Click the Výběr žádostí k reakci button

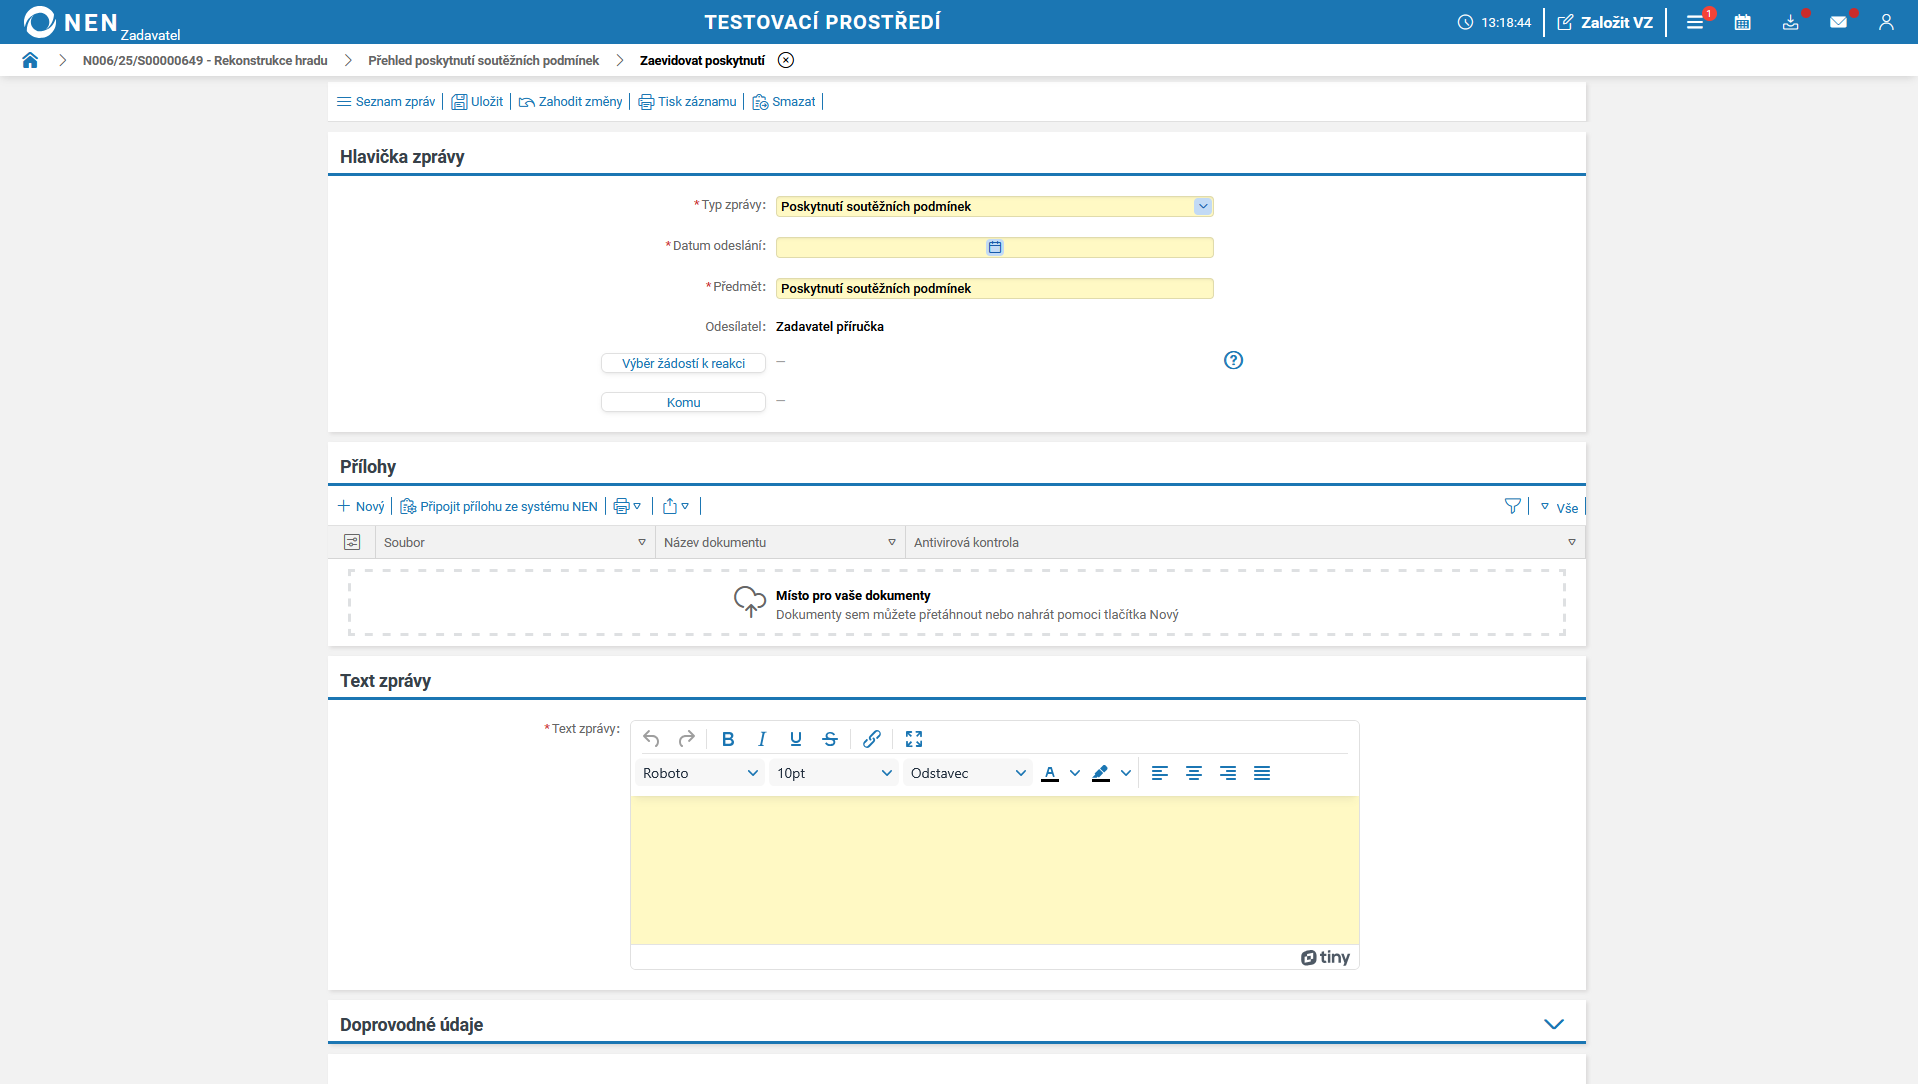click(683, 363)
